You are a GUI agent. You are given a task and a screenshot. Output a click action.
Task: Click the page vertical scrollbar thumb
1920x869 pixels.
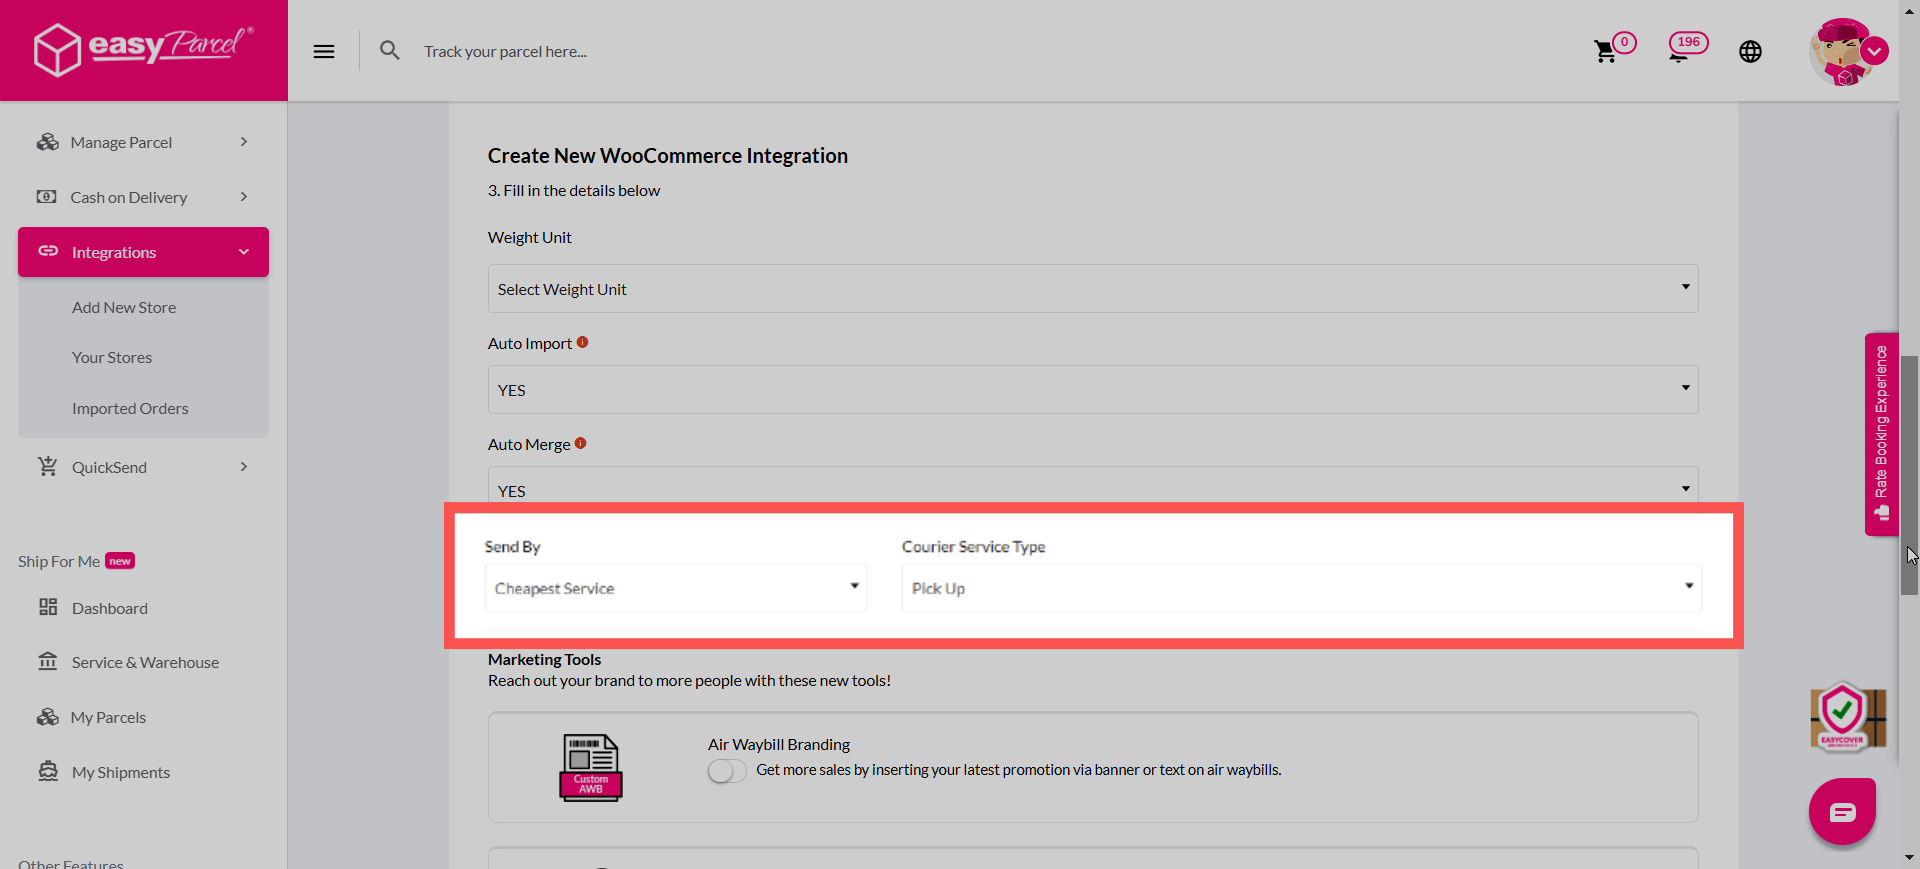click(x=1909, y=475)
